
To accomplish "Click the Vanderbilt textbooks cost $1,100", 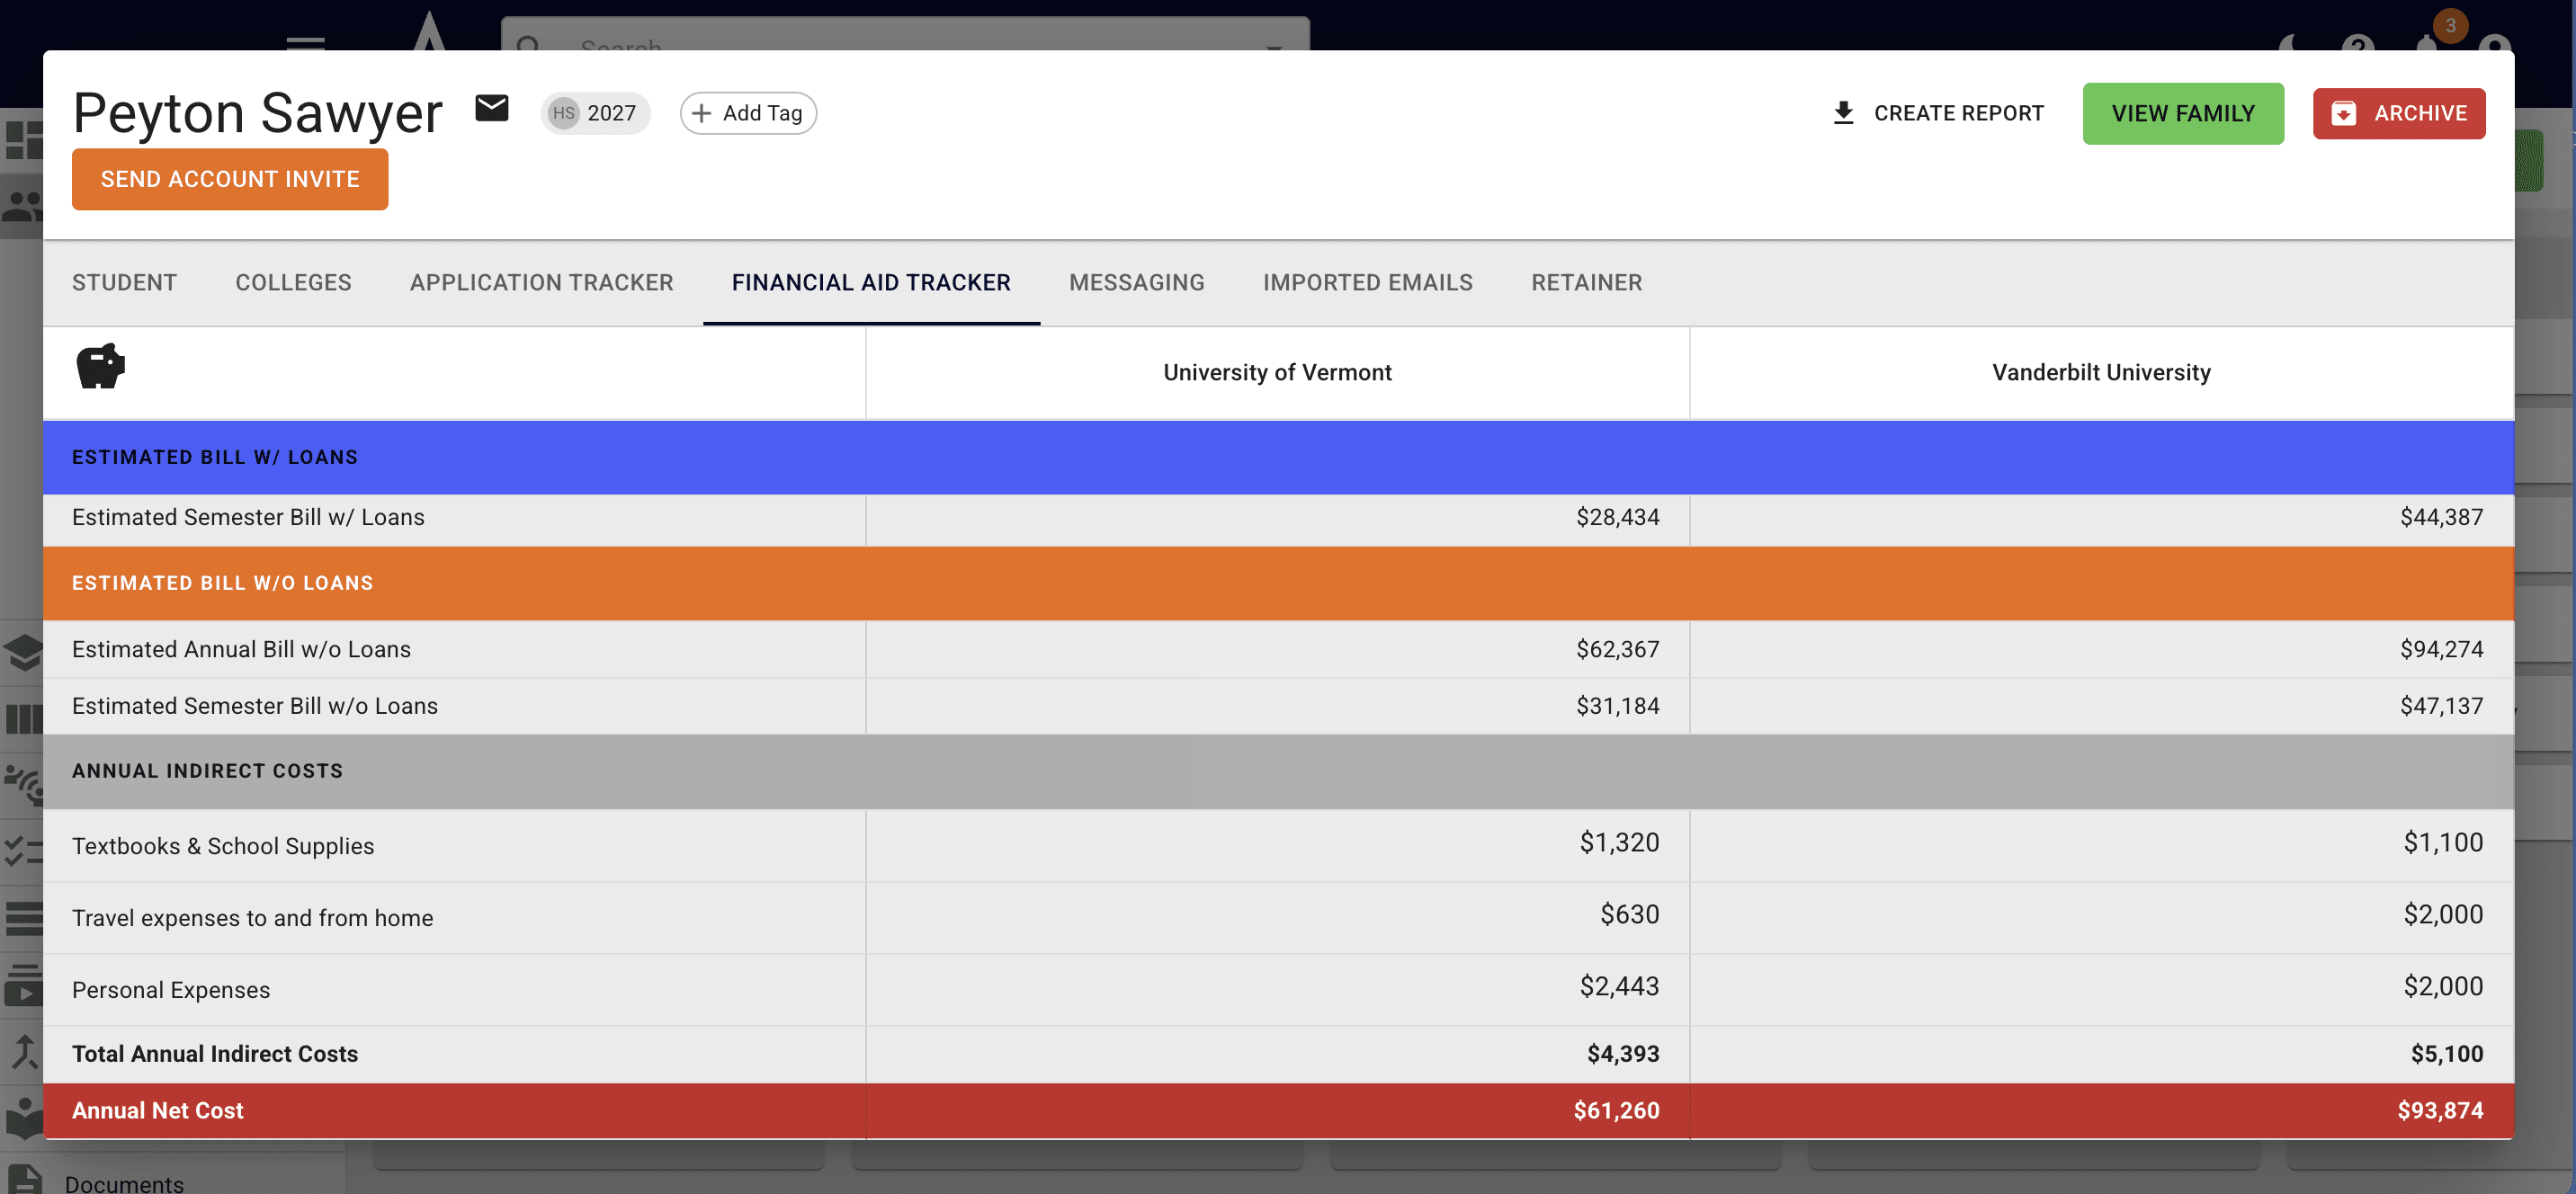I will (x=2443, y=842).
